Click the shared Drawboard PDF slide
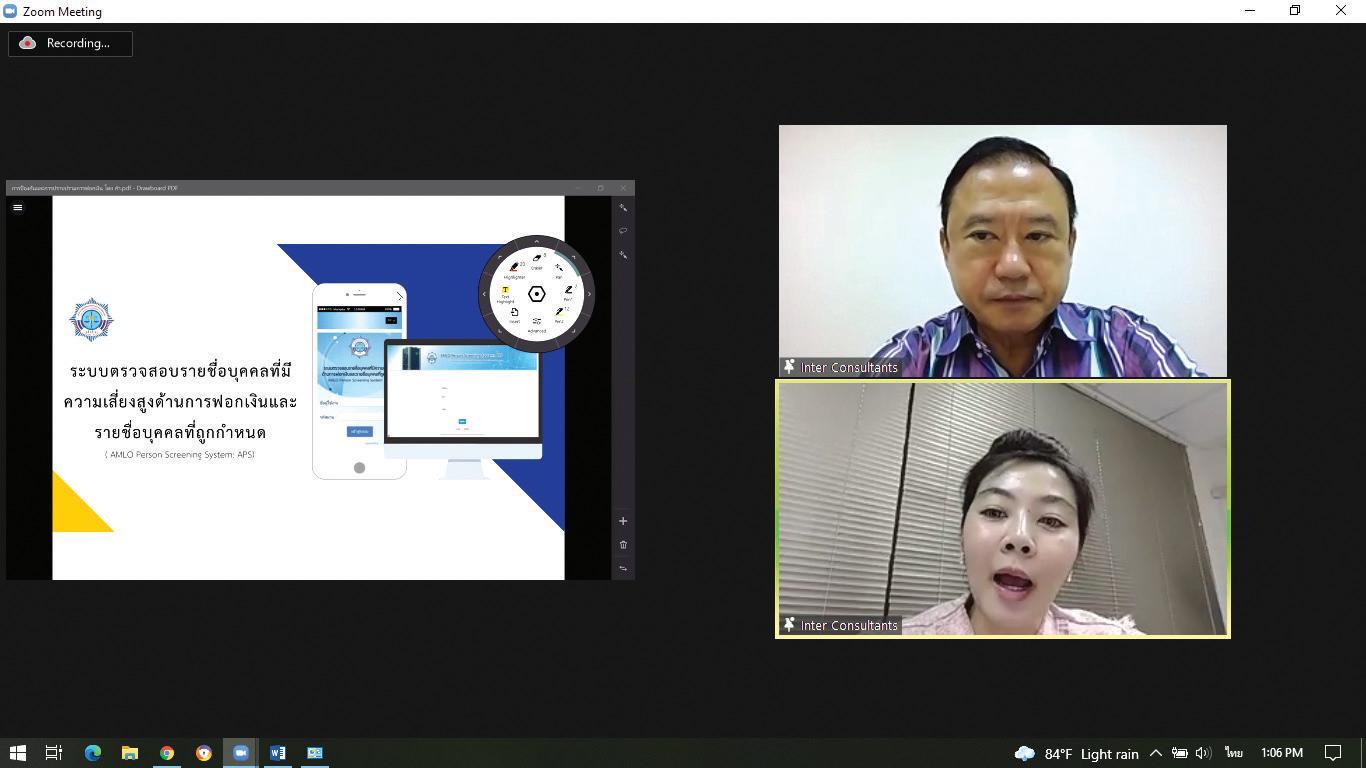The width and height of the screenshot is (1366, 768). [x=308, y=388]
